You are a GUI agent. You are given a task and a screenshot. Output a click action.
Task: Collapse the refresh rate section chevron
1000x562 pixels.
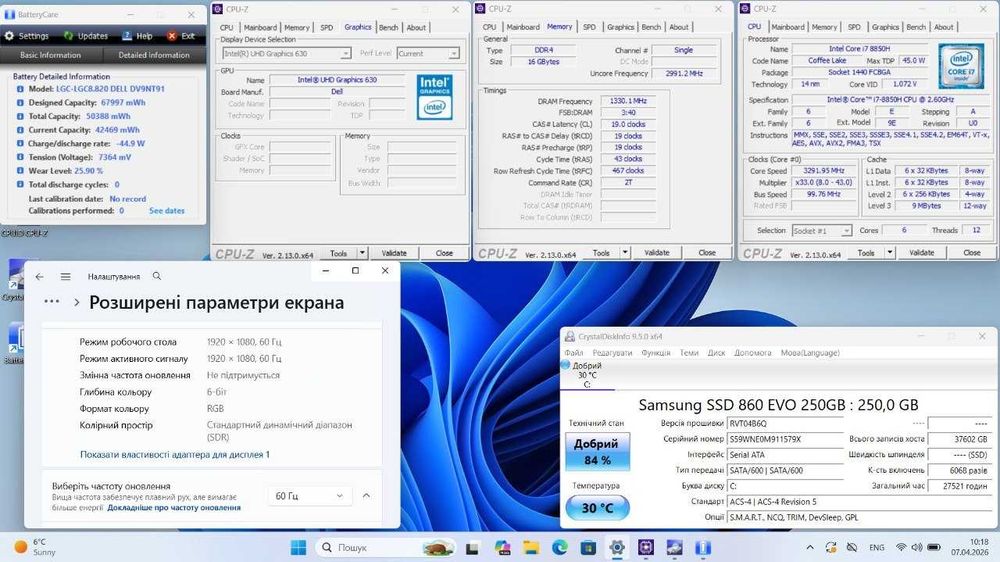coord(366,496)
